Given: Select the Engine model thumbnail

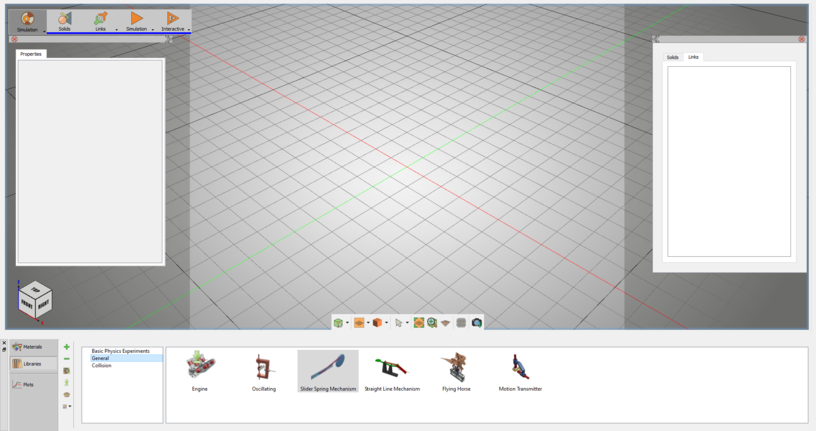Looking at the screenshot, I should coord(200,368).
